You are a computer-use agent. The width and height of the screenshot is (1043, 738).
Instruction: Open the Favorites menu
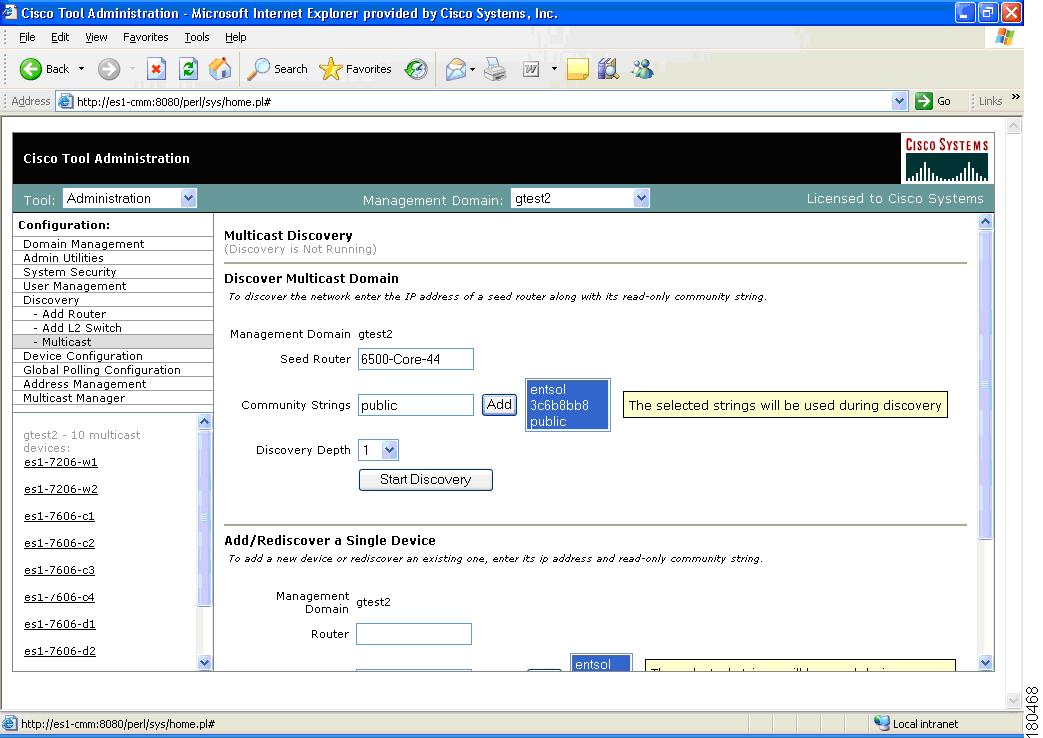[x=146, y=37]
